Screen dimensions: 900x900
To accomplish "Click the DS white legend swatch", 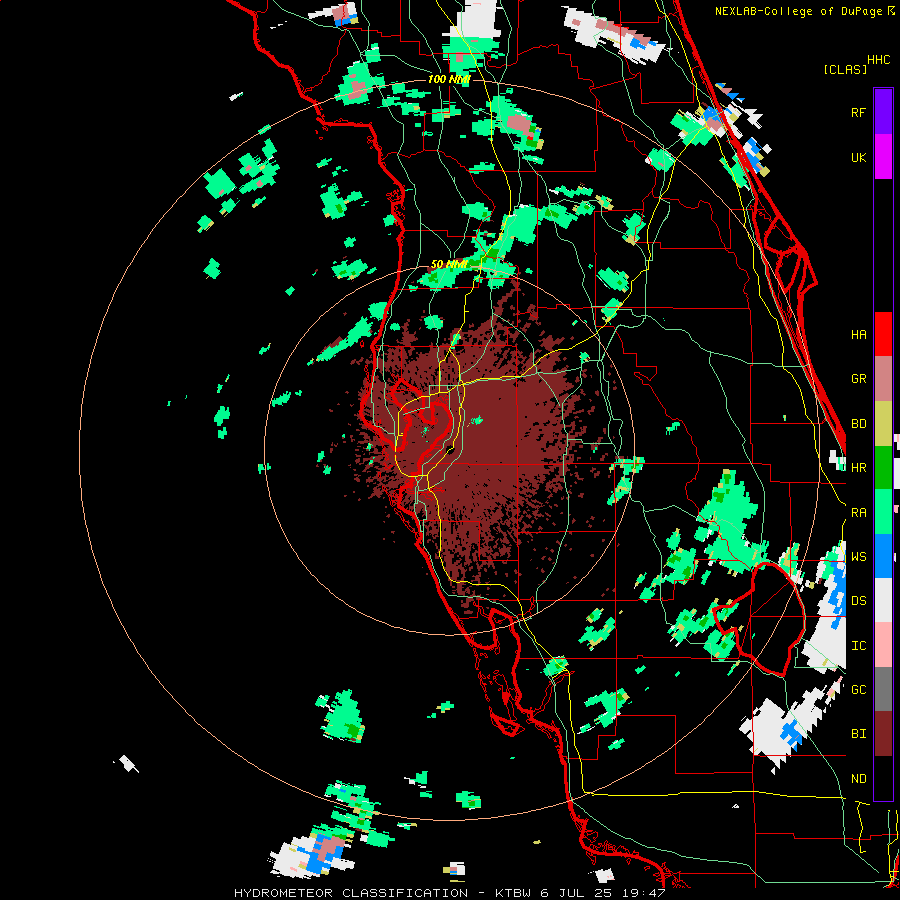I will click(883, 600).
